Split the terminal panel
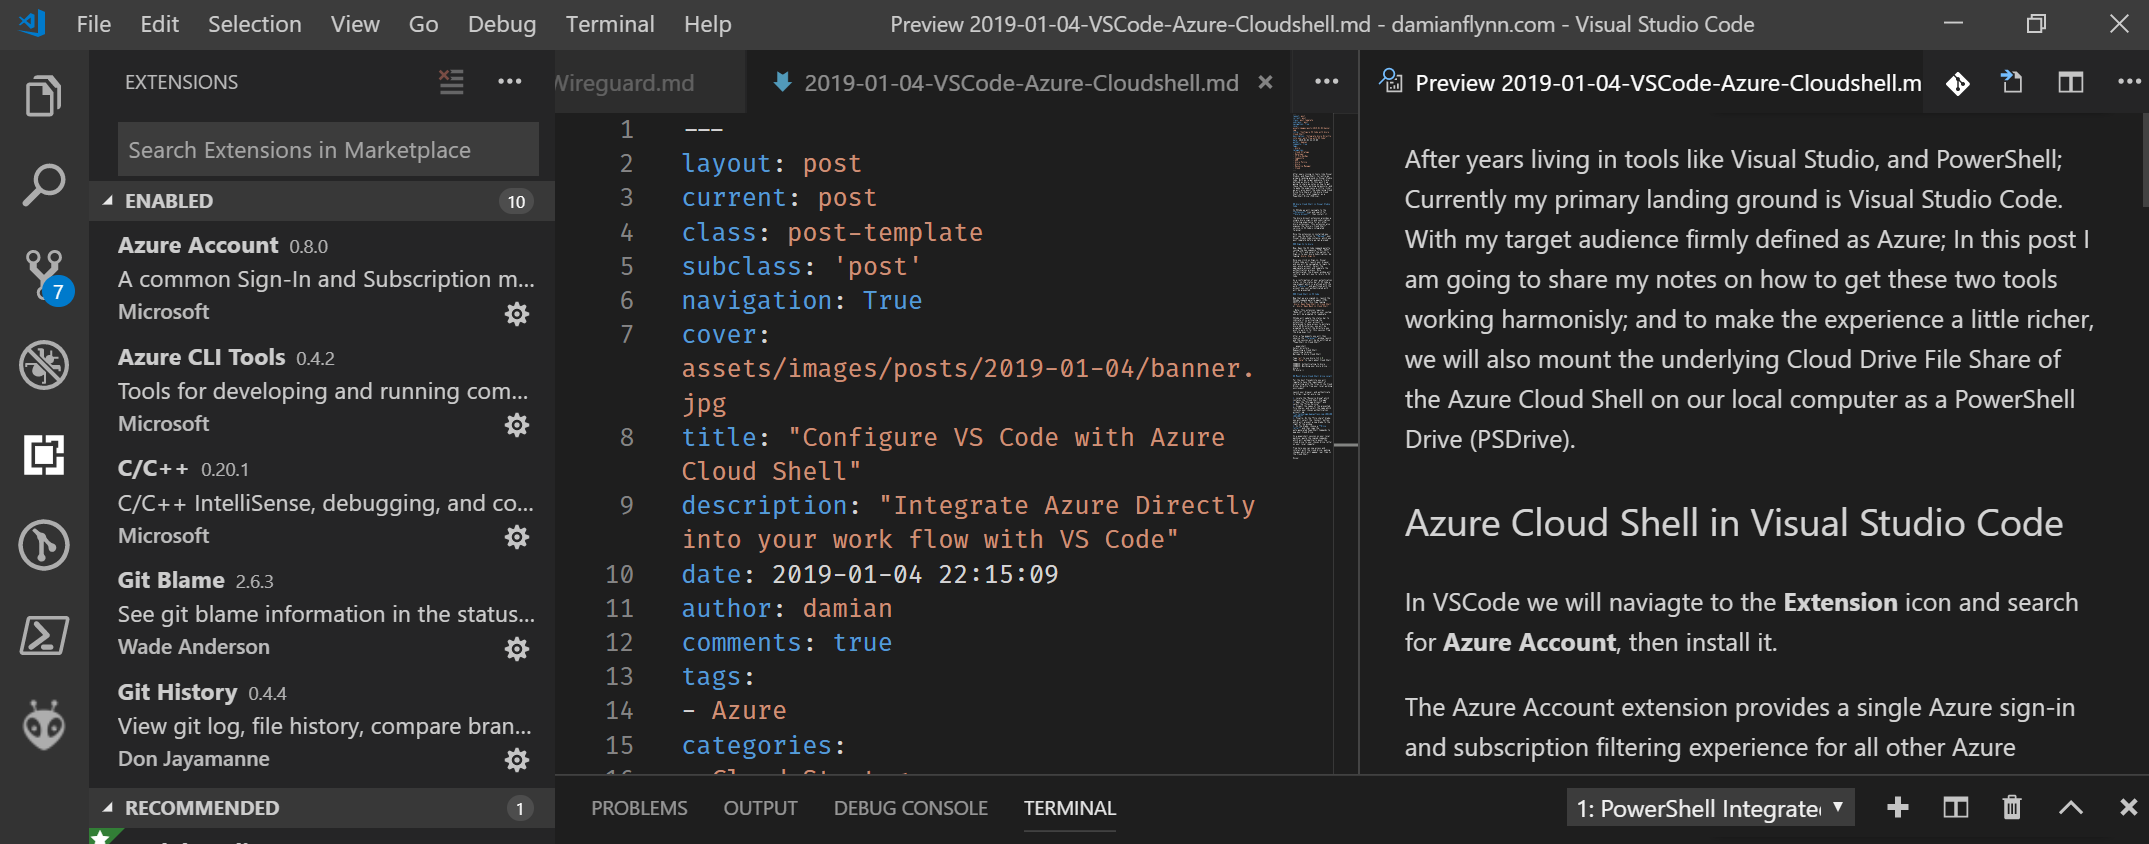Viewport: 2149px width, 844px height. tap(1956, 807)
